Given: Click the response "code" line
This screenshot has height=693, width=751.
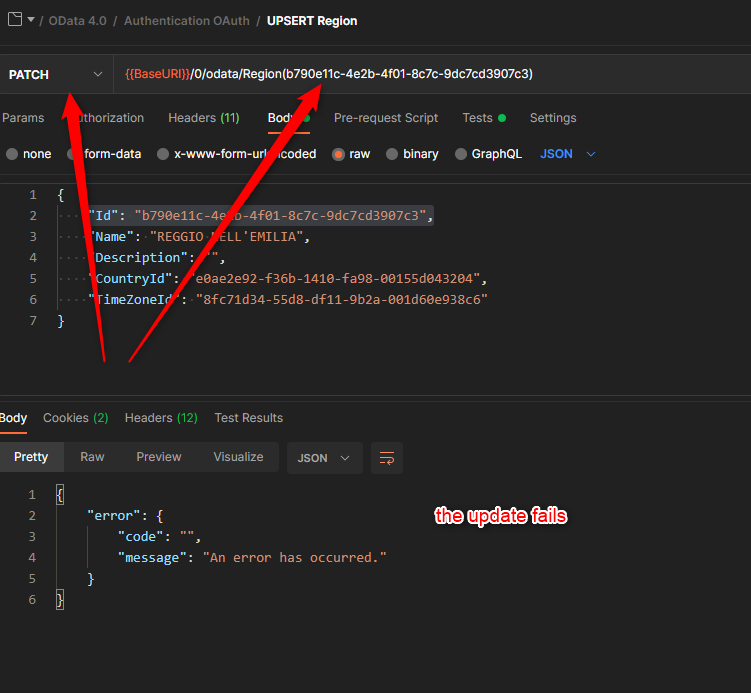Looking at the screenshot, I should 159,537.
